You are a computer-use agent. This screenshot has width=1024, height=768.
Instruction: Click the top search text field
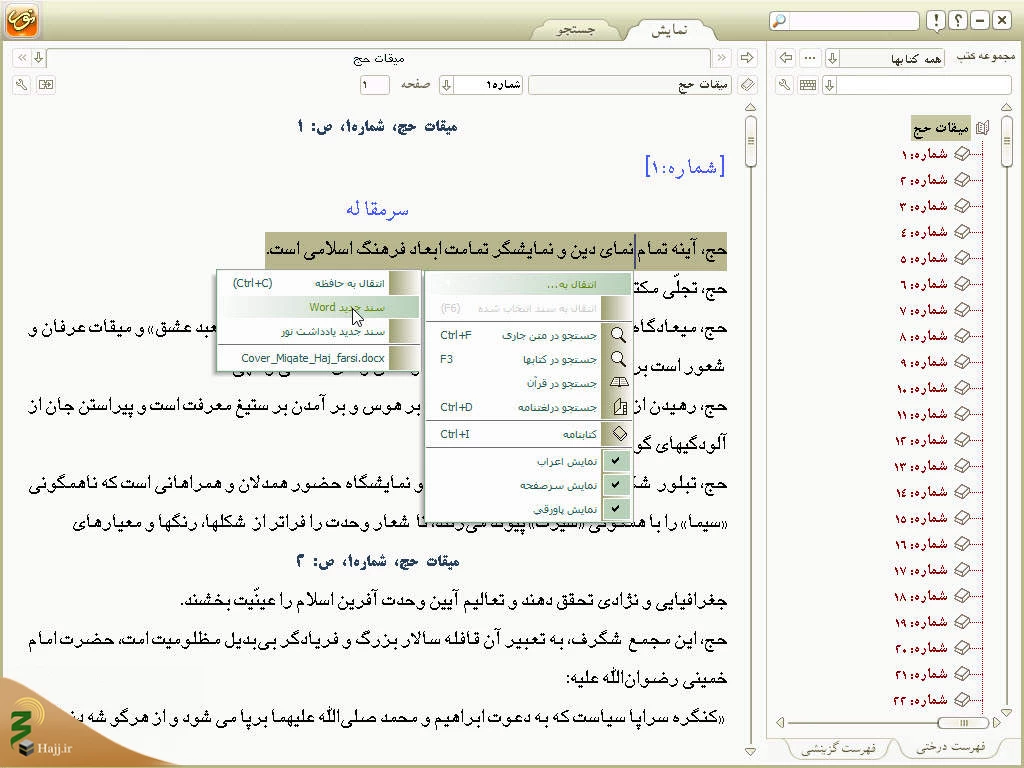click(x=853, y=21)
